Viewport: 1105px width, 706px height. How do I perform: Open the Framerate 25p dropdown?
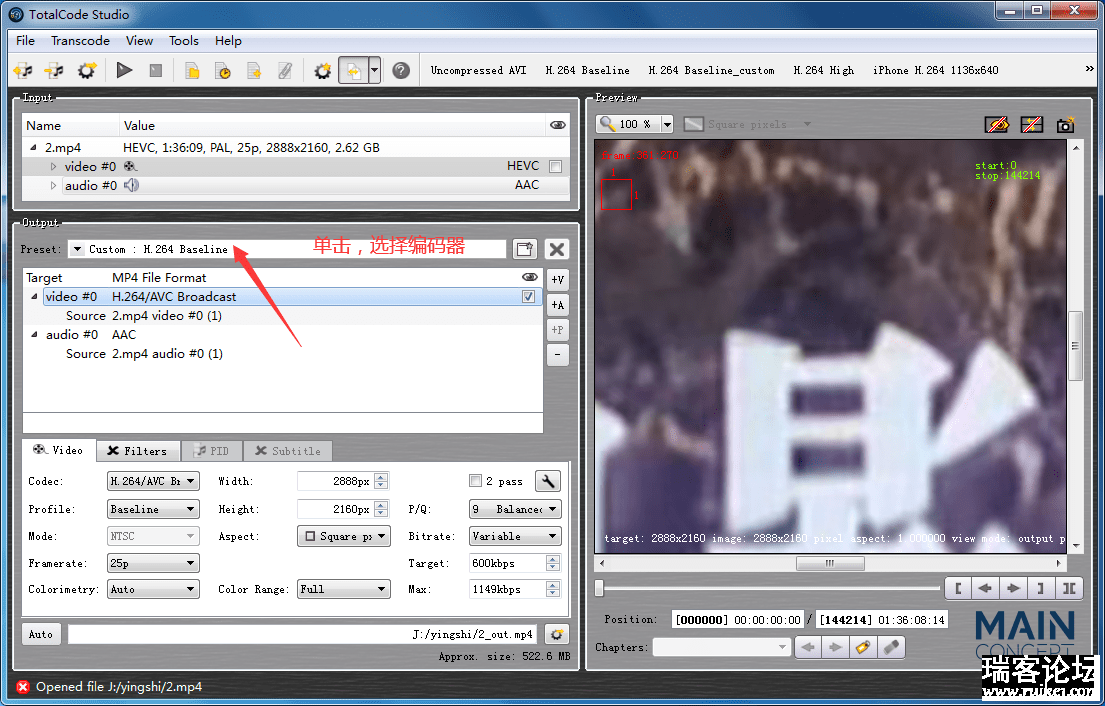(x=153, y=563)
